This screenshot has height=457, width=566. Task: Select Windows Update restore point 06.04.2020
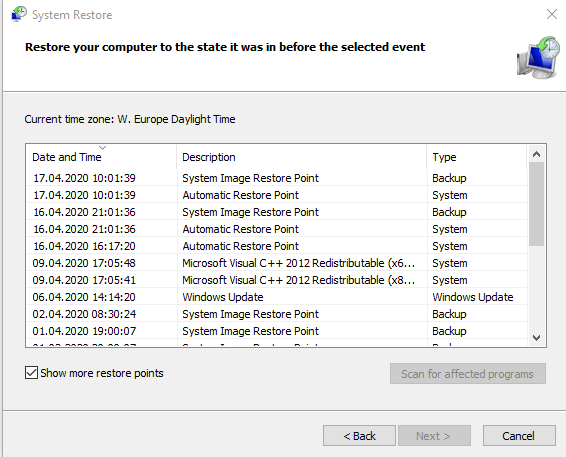(x=277, y=297)
